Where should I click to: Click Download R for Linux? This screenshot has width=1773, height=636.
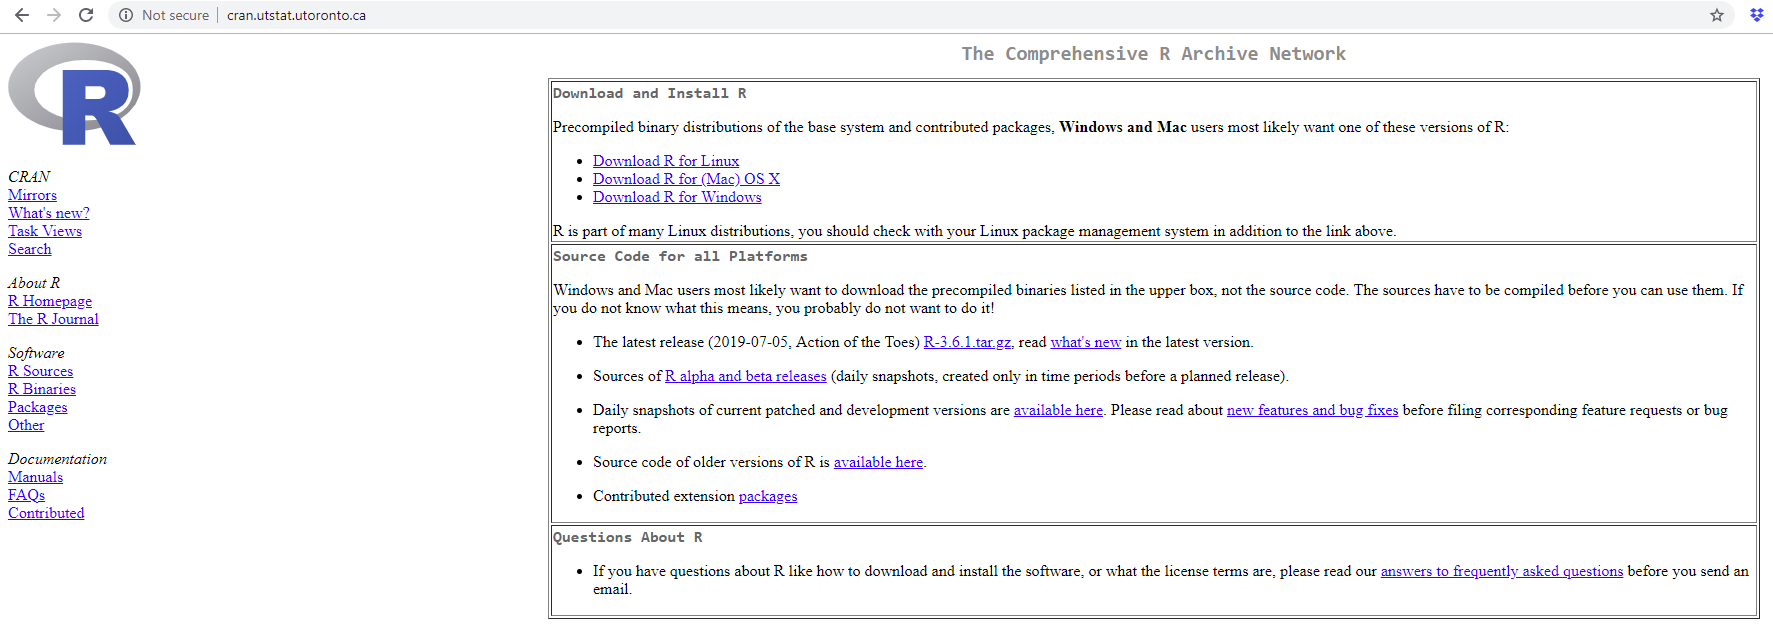666,161
